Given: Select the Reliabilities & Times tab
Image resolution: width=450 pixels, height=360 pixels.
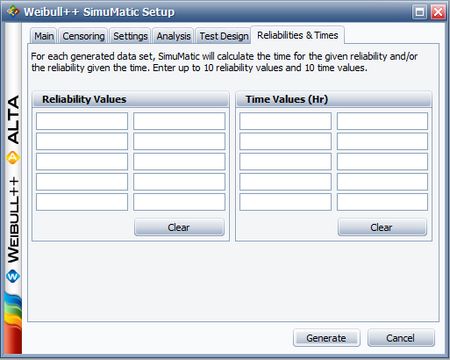Looking at the screenshot, I should [x=298, y=35].
